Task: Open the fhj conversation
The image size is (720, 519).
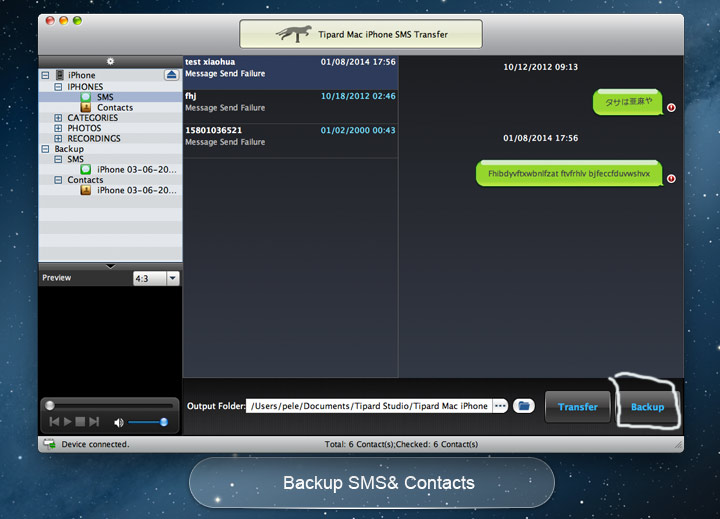Action: click(x=290, y=107)
